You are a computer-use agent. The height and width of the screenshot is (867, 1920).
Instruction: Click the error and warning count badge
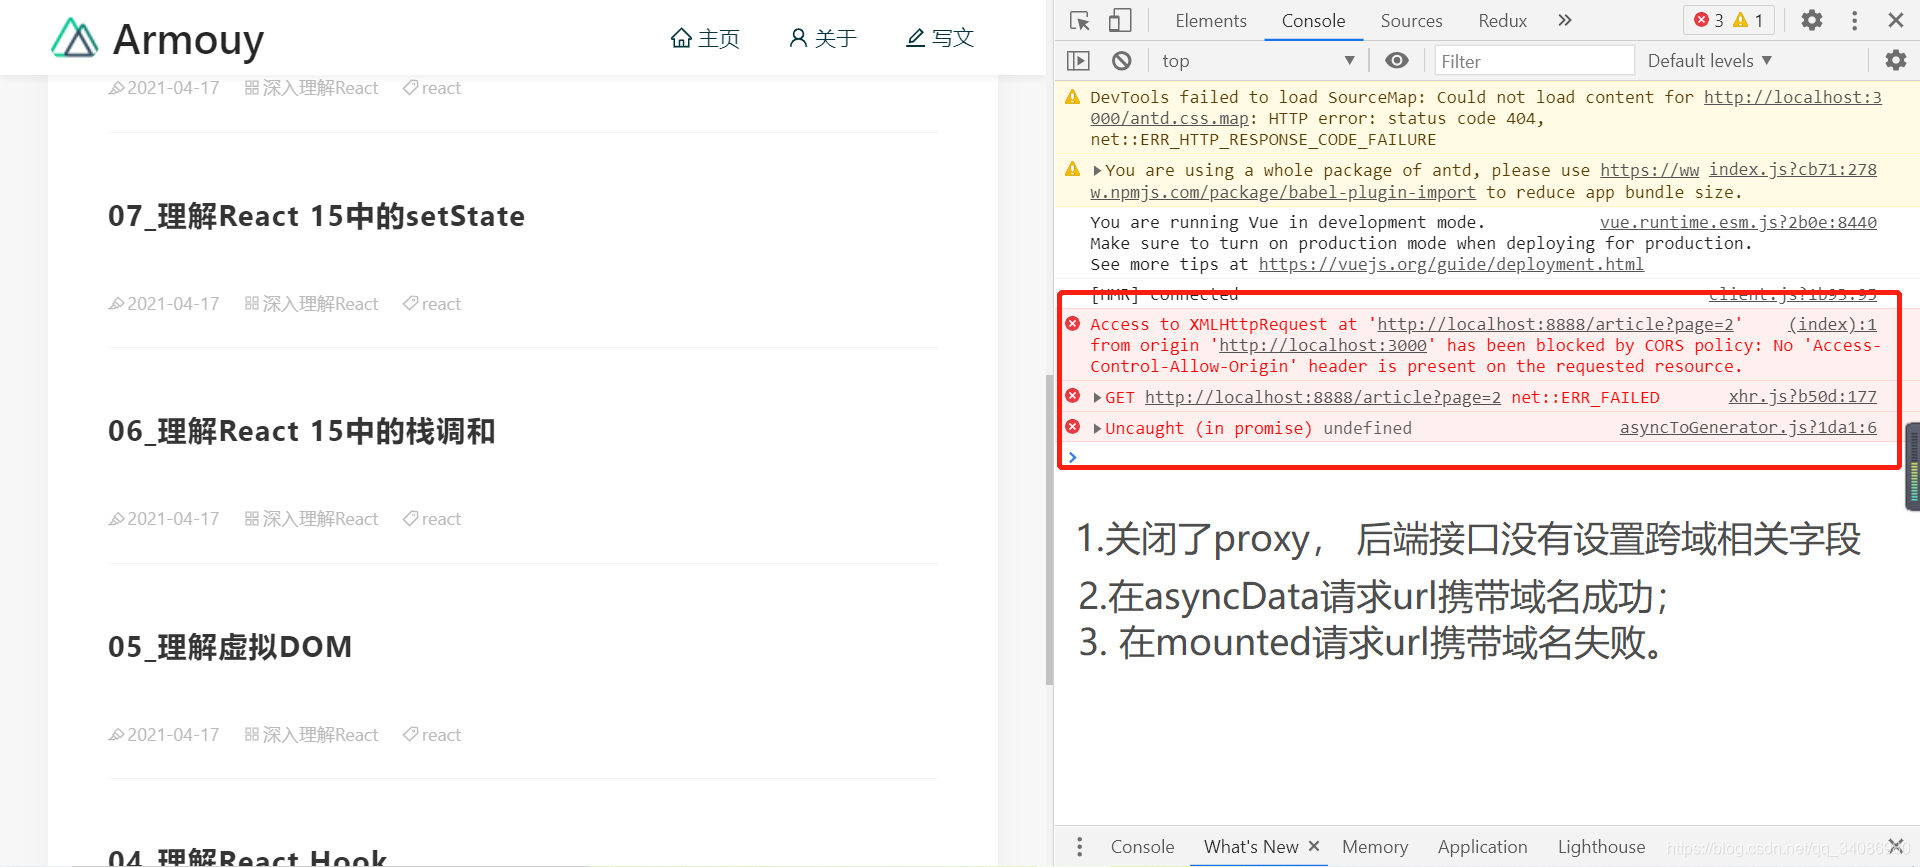click(x=1729, y=20)
